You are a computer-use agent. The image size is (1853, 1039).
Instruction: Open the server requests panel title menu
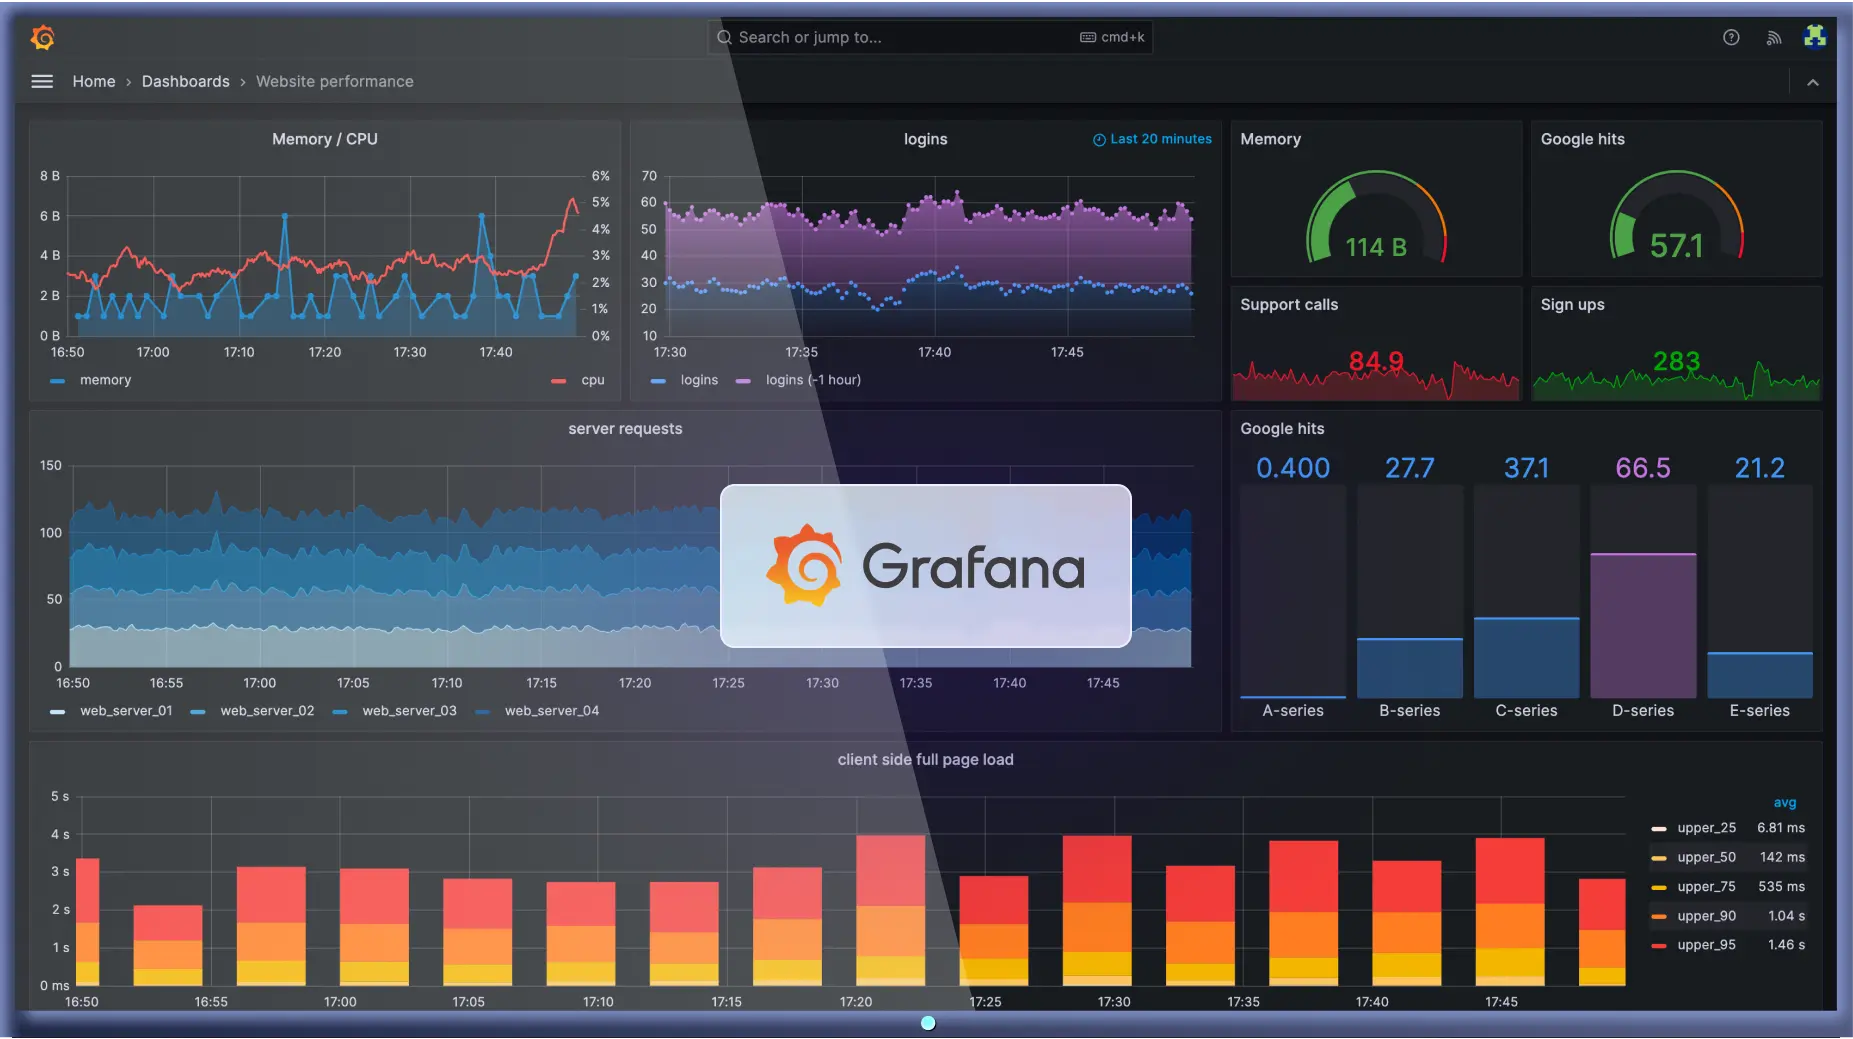coord(625,429)
